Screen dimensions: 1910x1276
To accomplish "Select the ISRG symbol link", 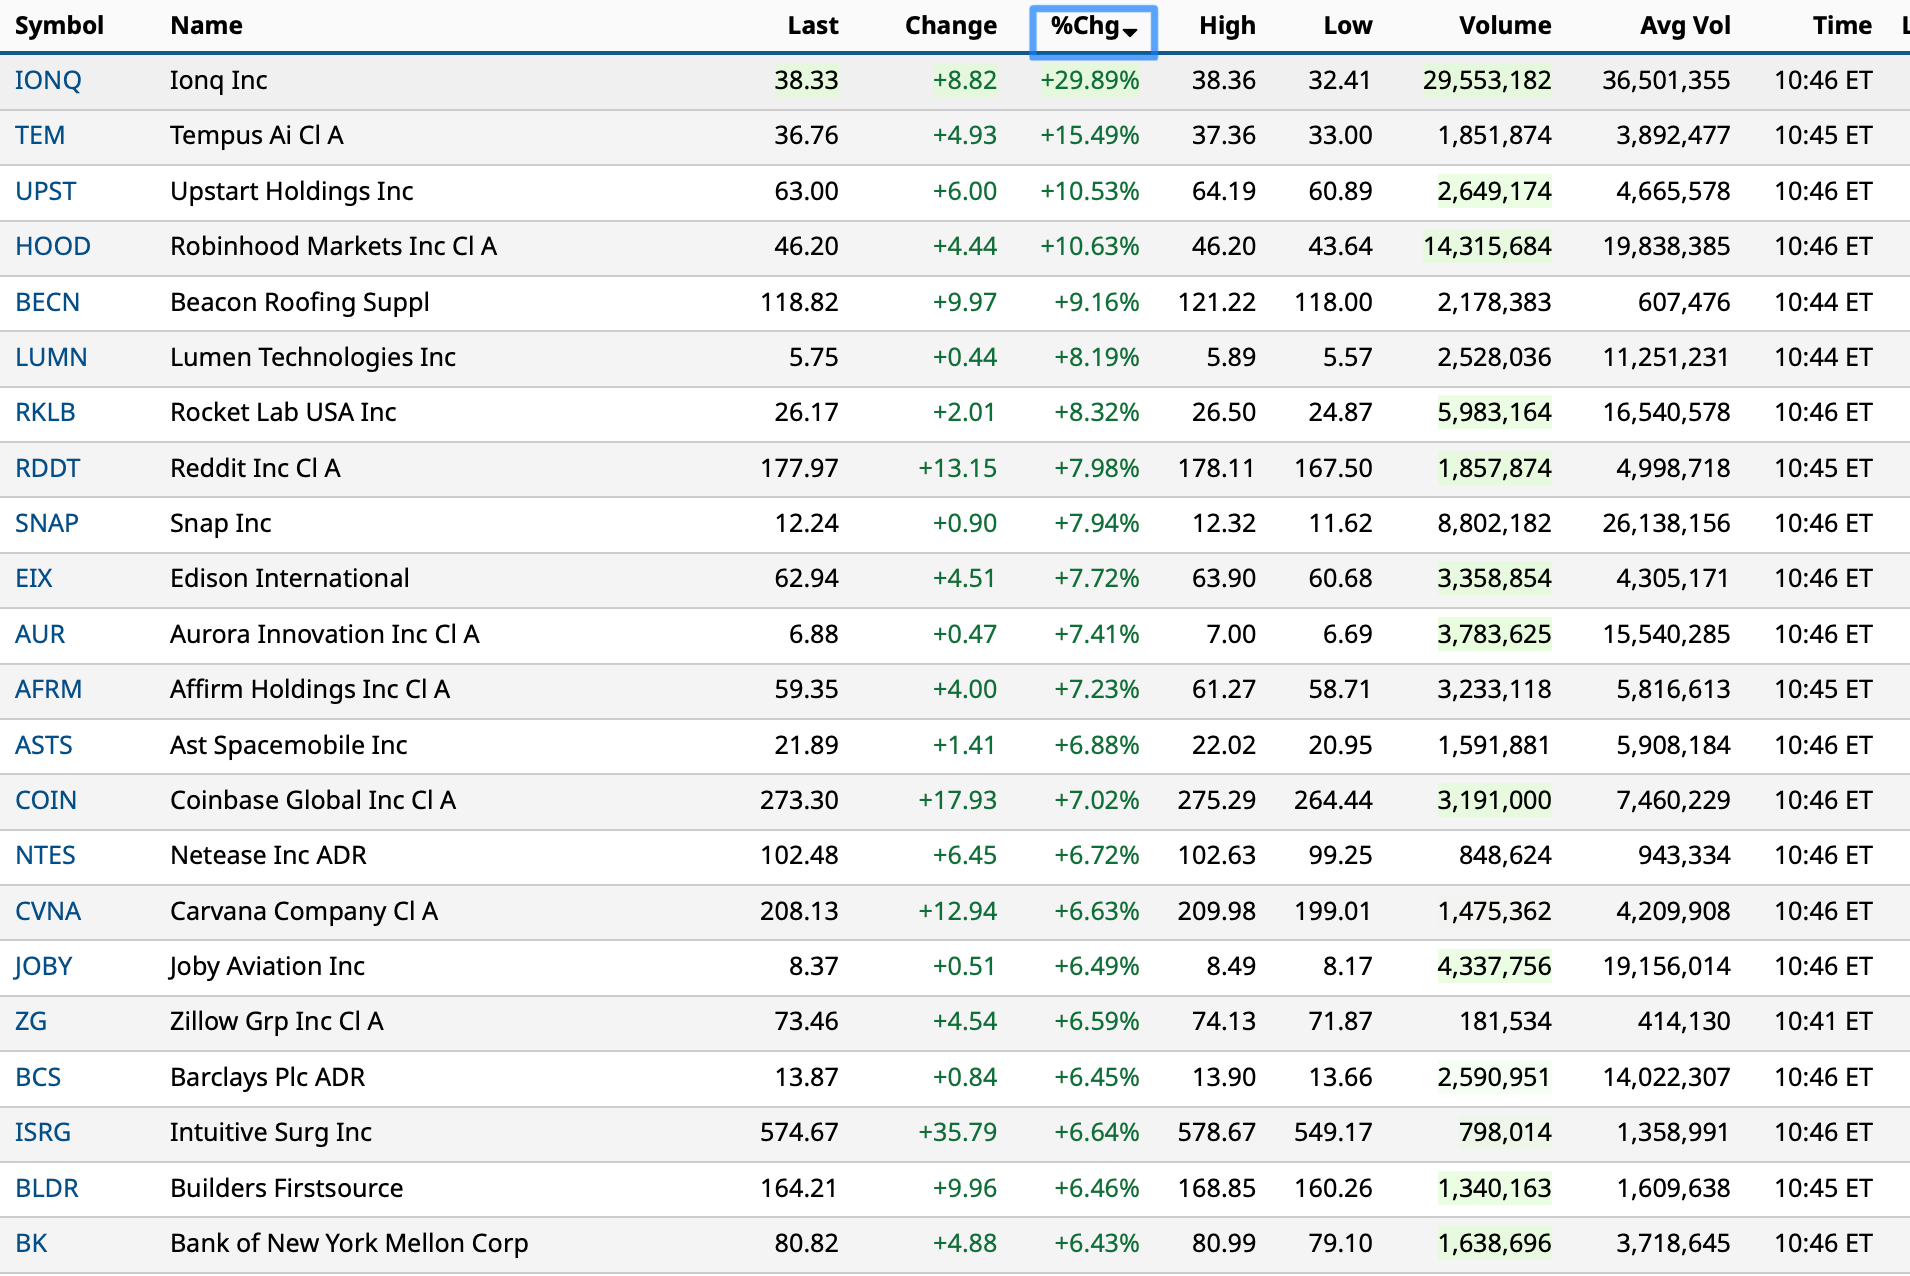I will point(43,1132).
